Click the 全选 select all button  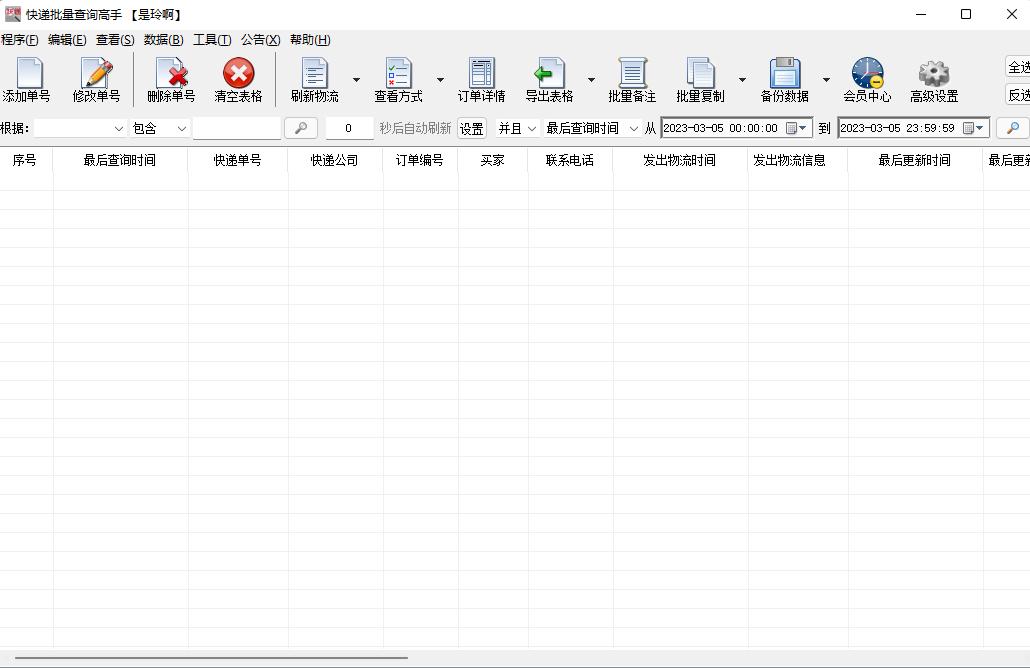tap(1018, 68)
